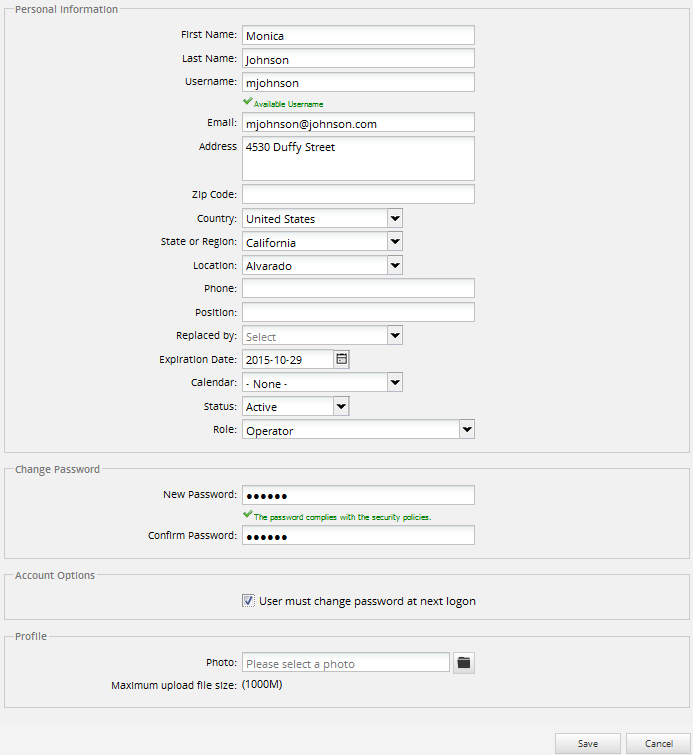The height and width of the screenshot is (755, 693).
Task: Click the empty Phone field
Action: 358,289
